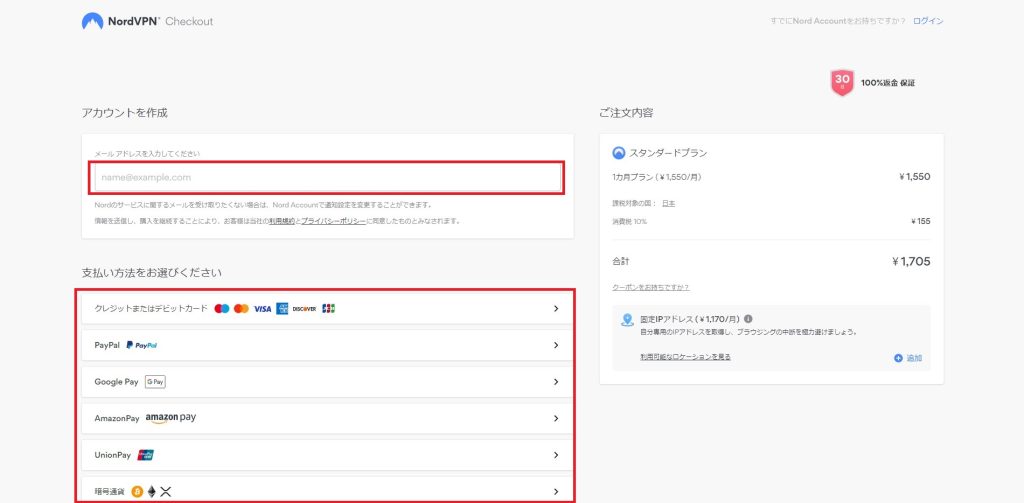The width and height of the screenshot is (1024, 503).
Task: Click the blue plus icon next to 追加
Action: pyautogui.click(x=898, y=358)
